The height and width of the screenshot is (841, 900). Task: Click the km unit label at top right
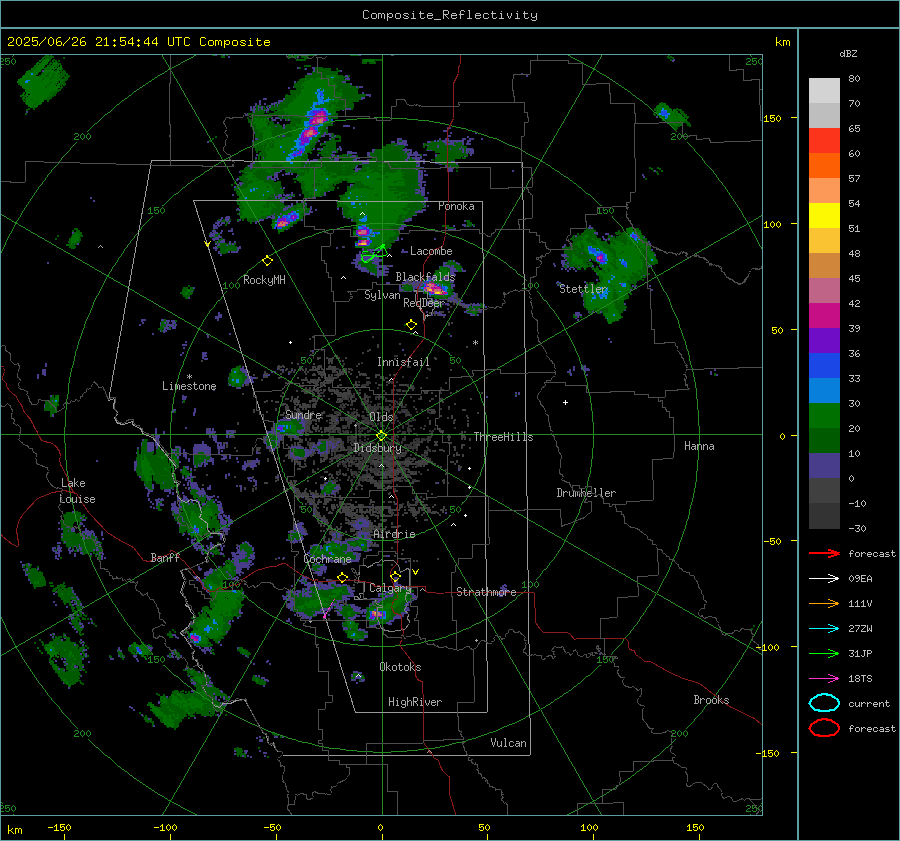pyautogui.click(x=782, y=42)
